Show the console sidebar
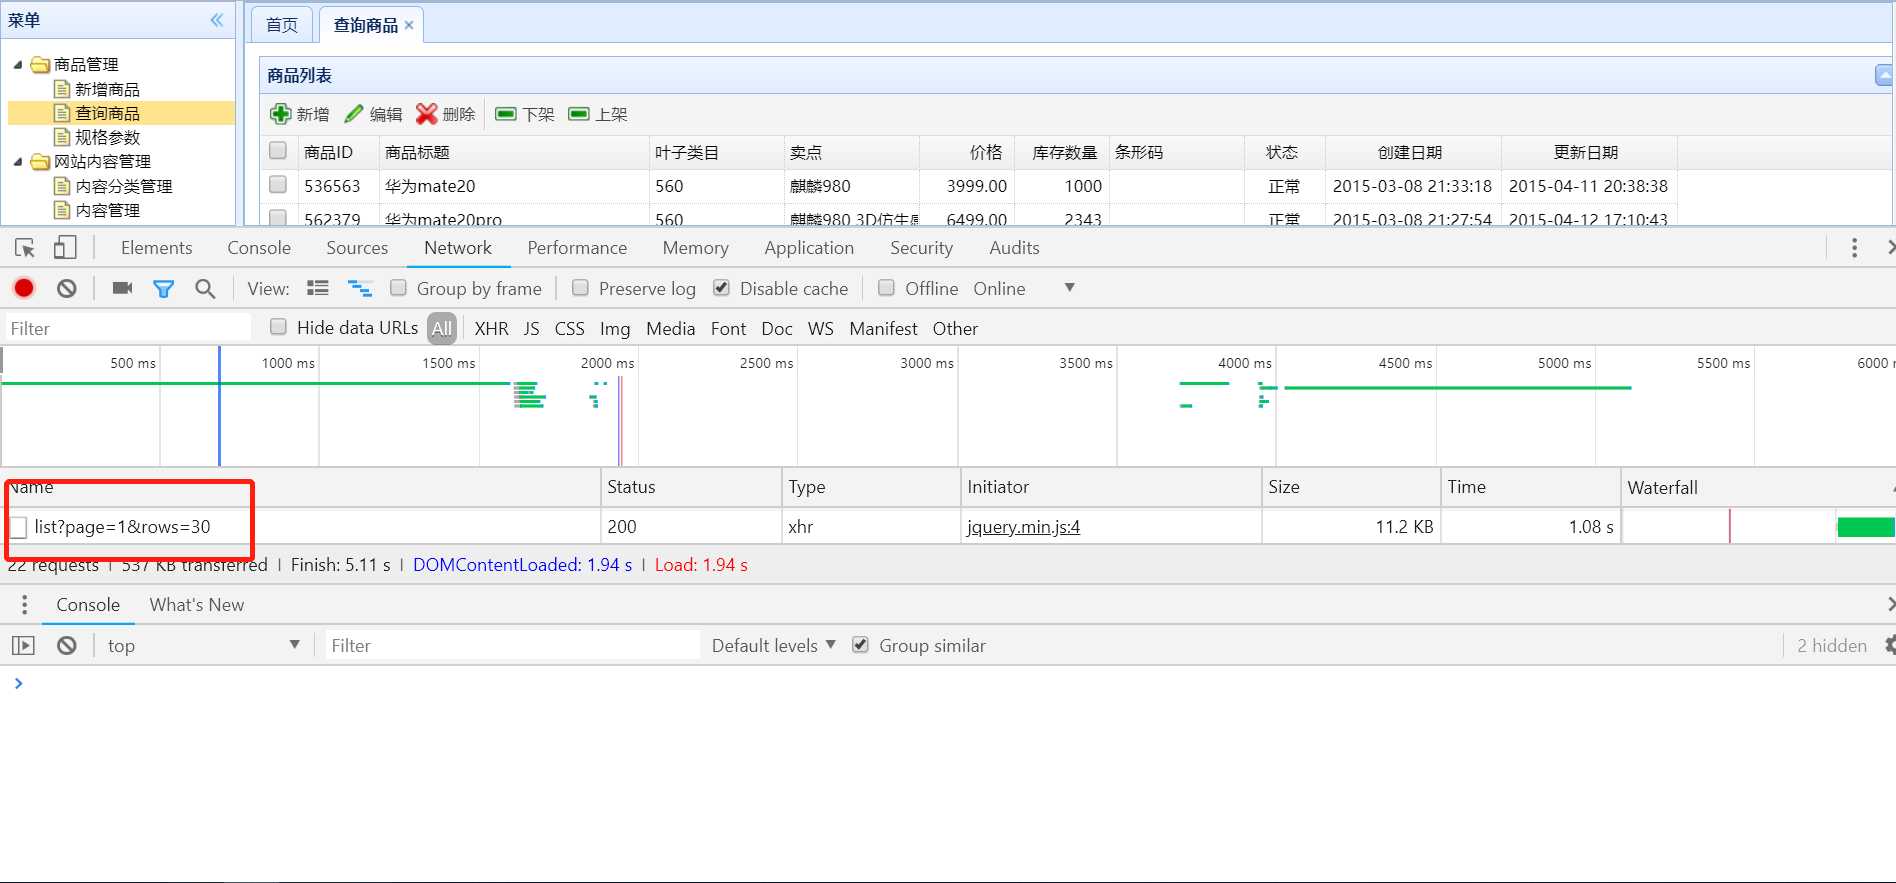Viewport: 1896px width, 883px height. [x=23, y=646]
